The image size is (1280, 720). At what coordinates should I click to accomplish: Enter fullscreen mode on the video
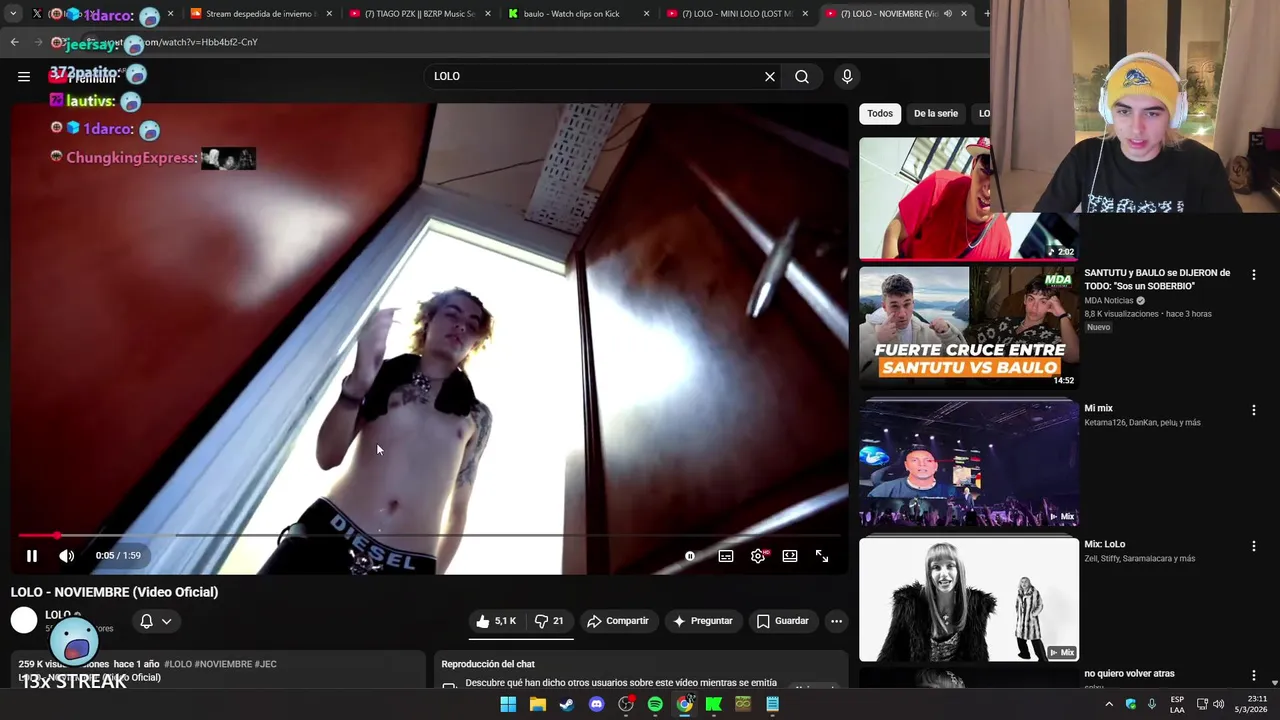(x=822, y=556)
